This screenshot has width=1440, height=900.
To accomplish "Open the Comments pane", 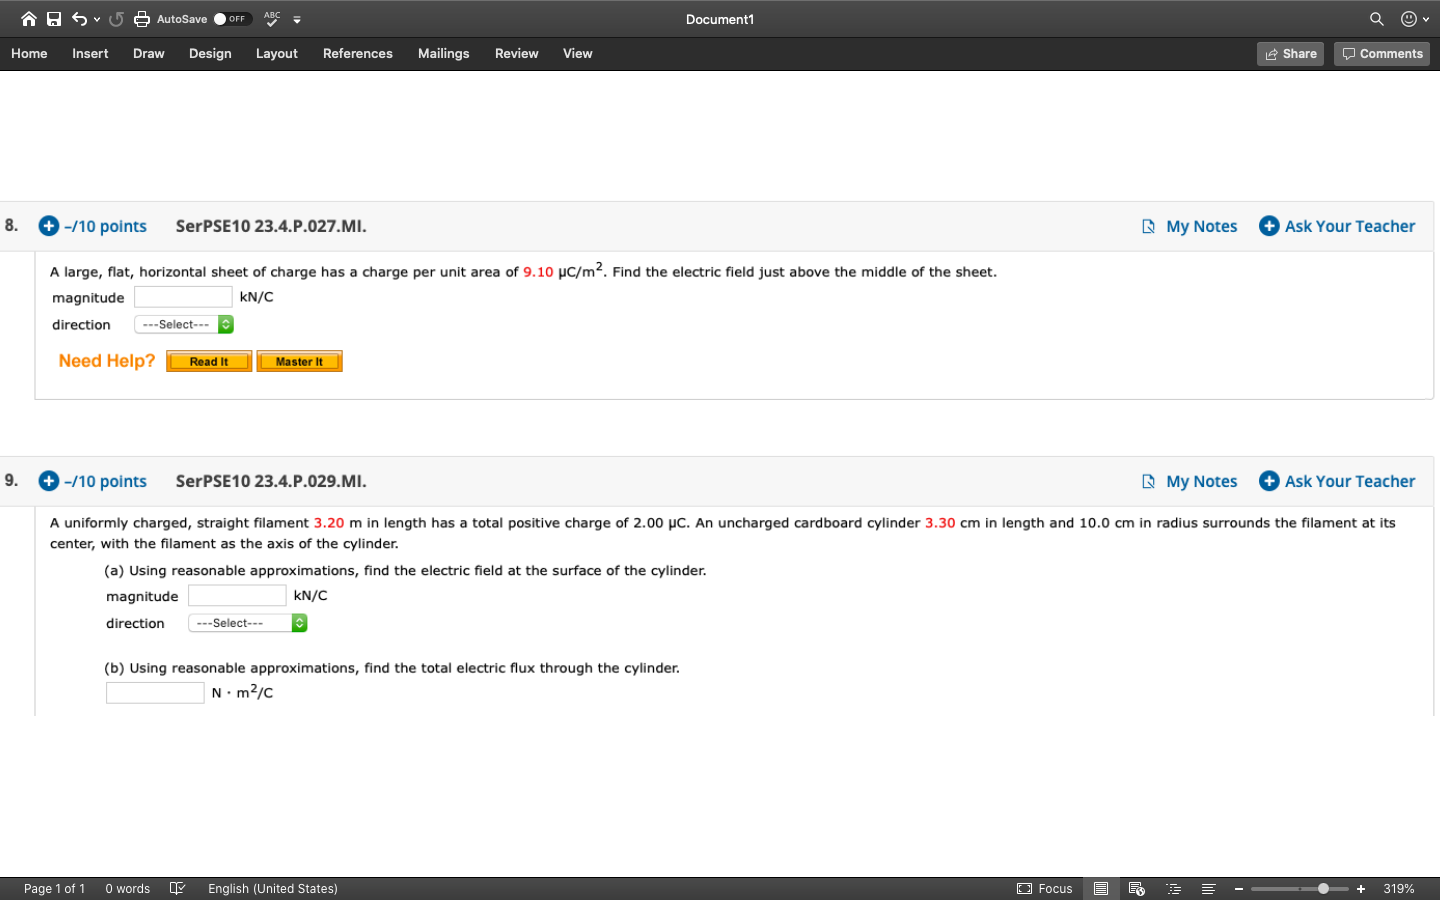I will point(1382,54).
